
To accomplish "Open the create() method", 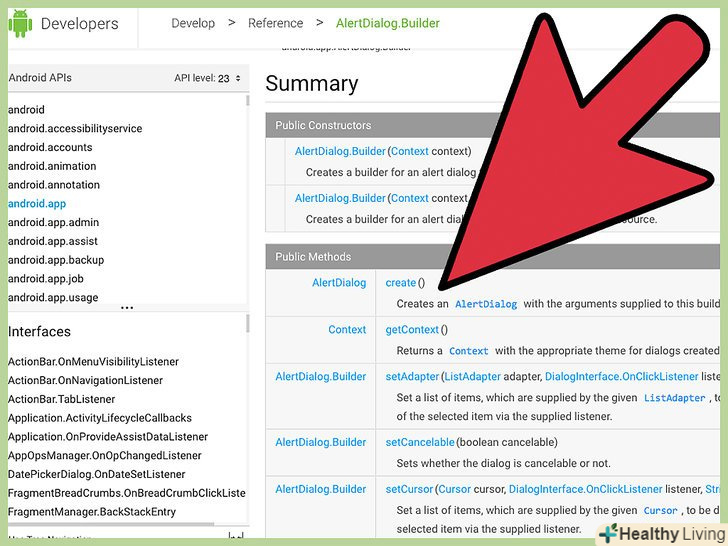I will [401, 283].
